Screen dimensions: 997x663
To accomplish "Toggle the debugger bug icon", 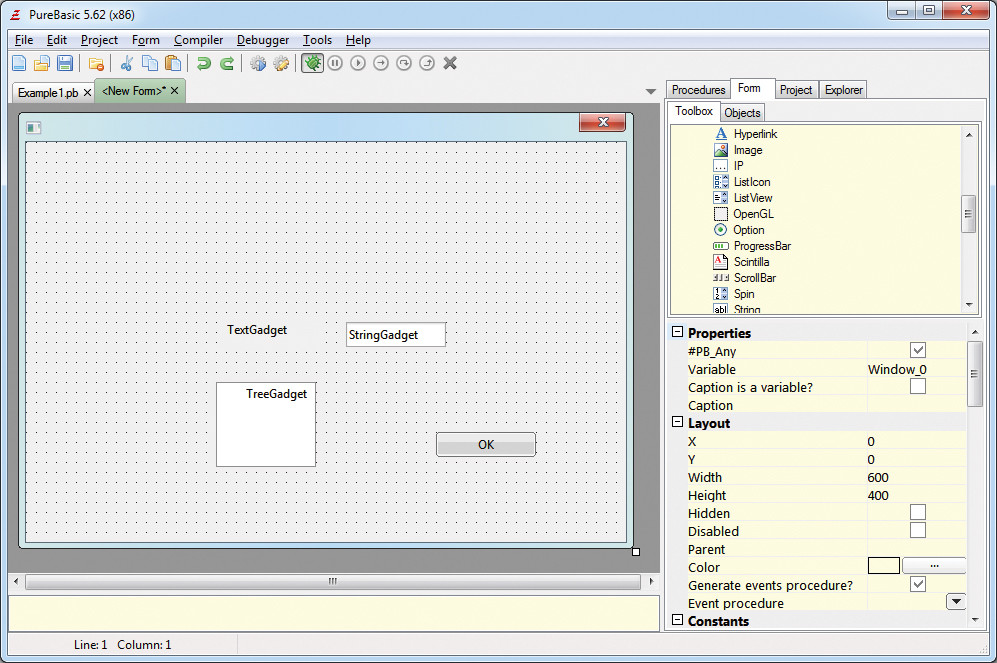I will point(312,64).
